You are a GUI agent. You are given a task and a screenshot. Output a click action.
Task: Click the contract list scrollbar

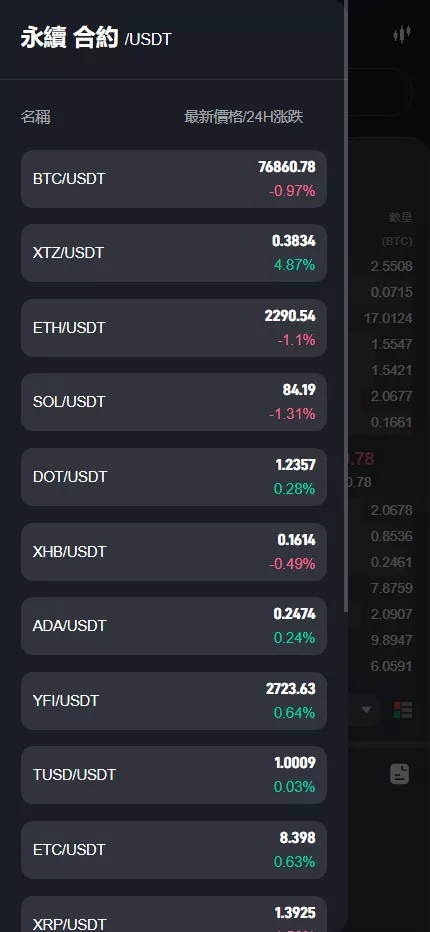pyautogui.click(x=346, y=306)
